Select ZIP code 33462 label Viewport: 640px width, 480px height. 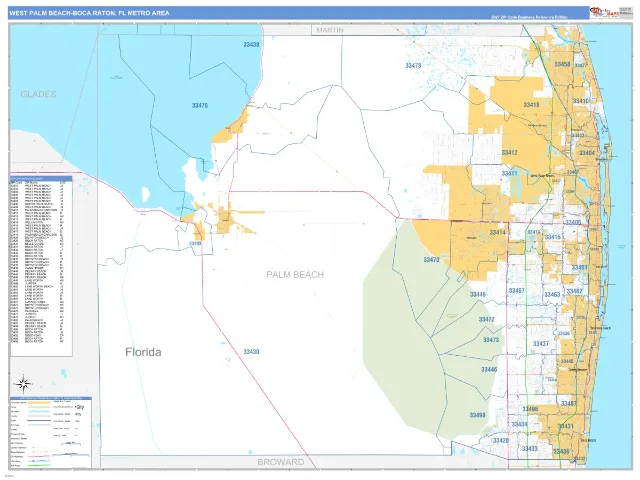click(574, 291)
